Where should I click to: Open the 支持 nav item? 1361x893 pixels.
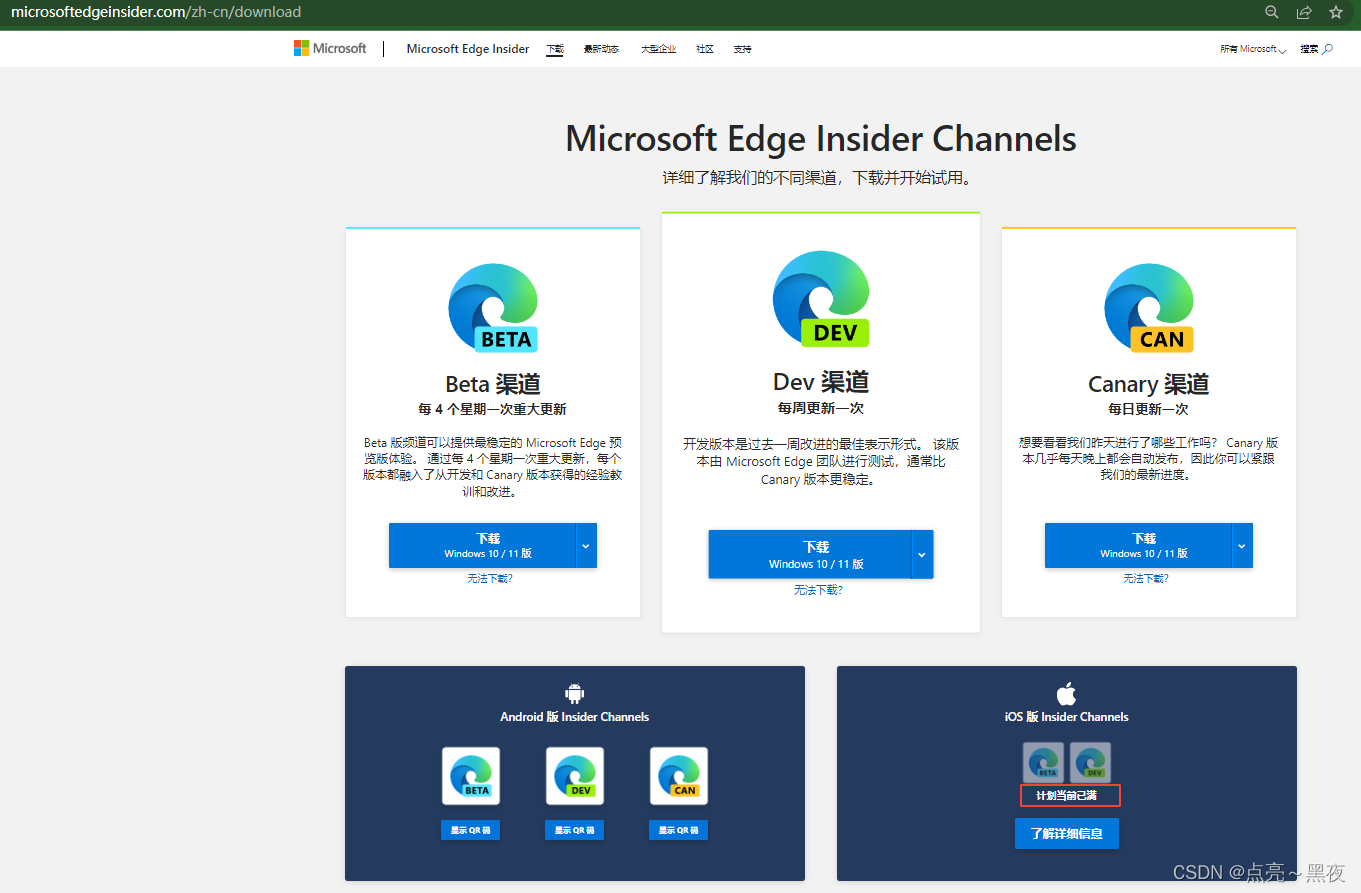point(742,49)
